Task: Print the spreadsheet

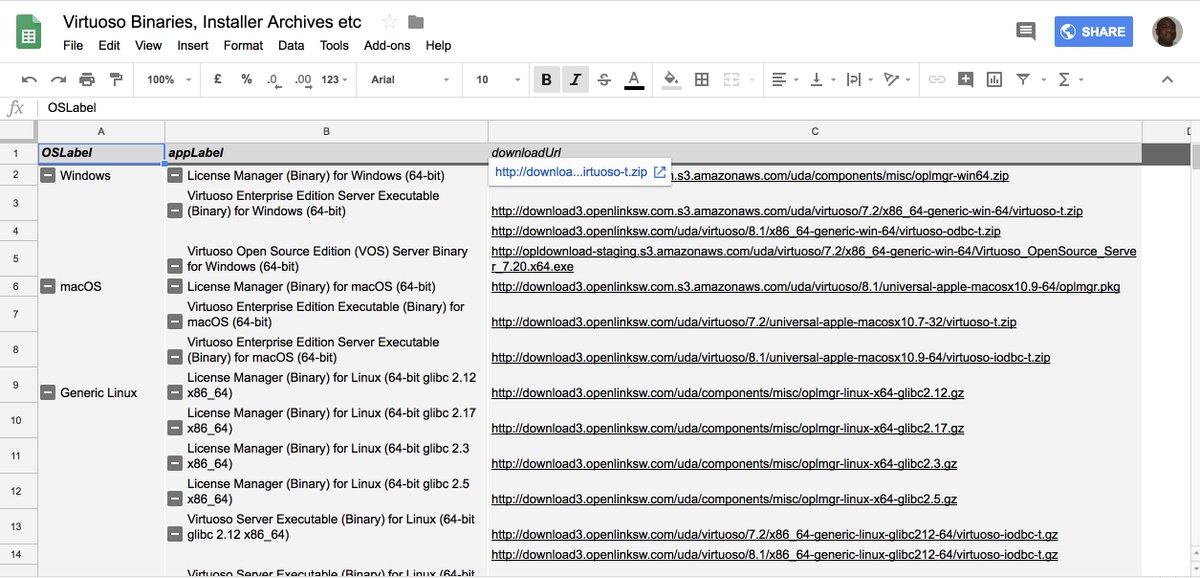Action: tap(87, 80)
